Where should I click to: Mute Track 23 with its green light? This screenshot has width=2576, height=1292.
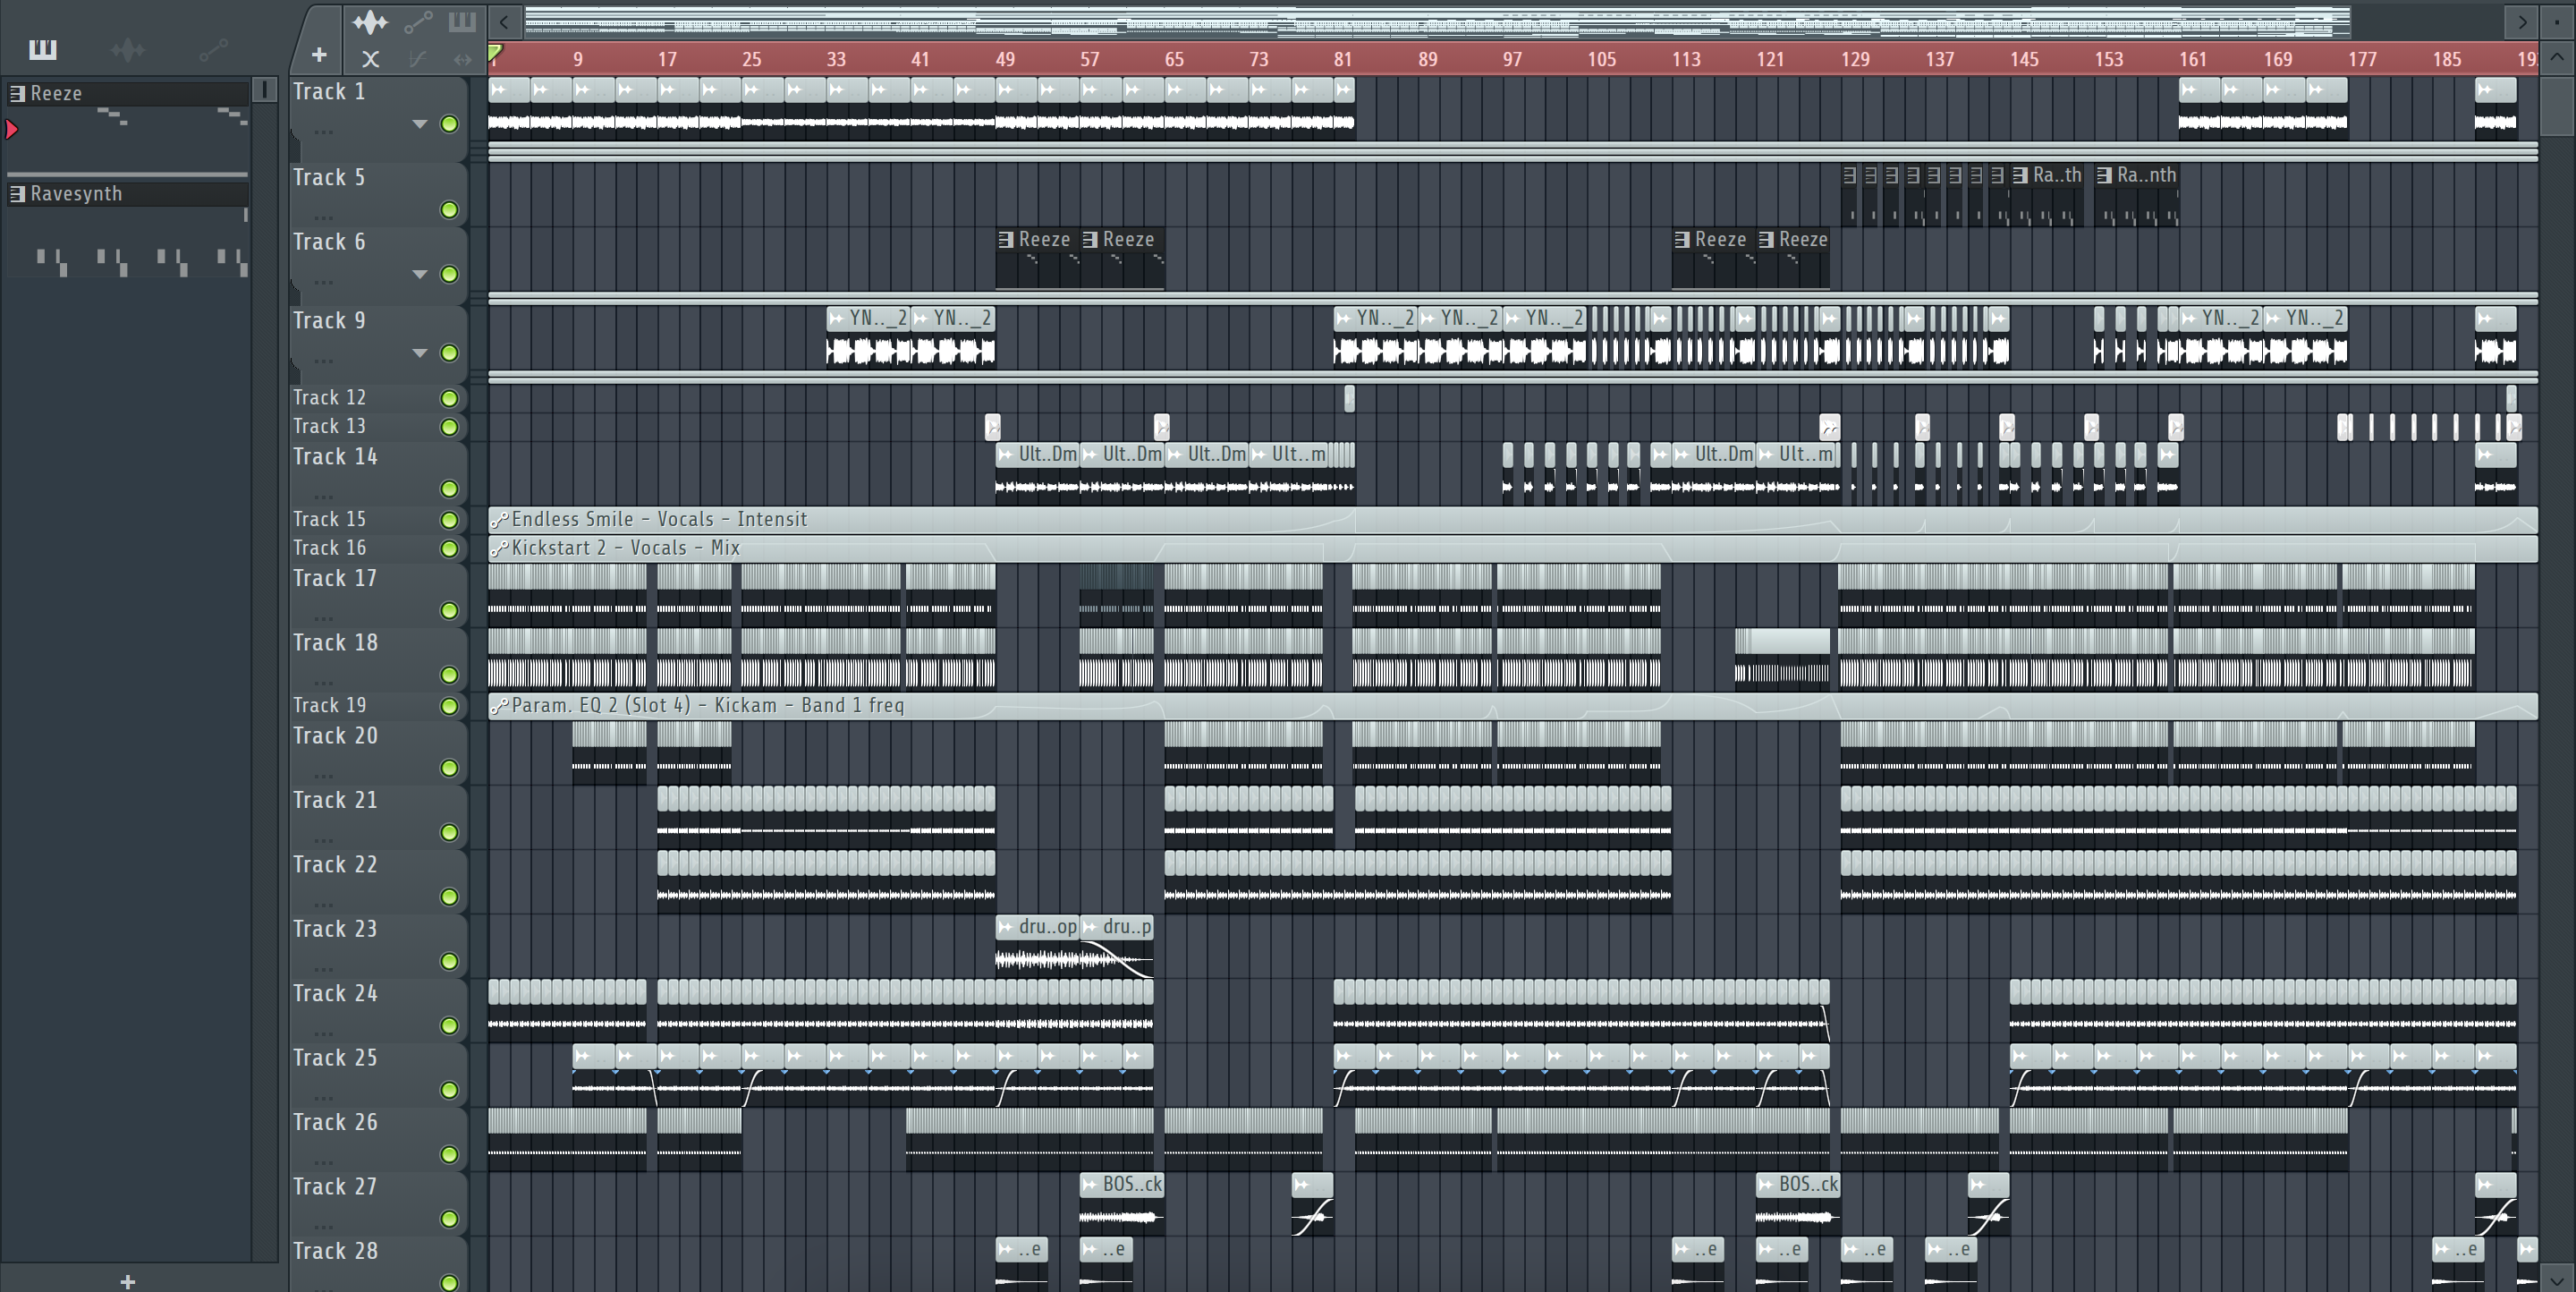pos(450,961)
